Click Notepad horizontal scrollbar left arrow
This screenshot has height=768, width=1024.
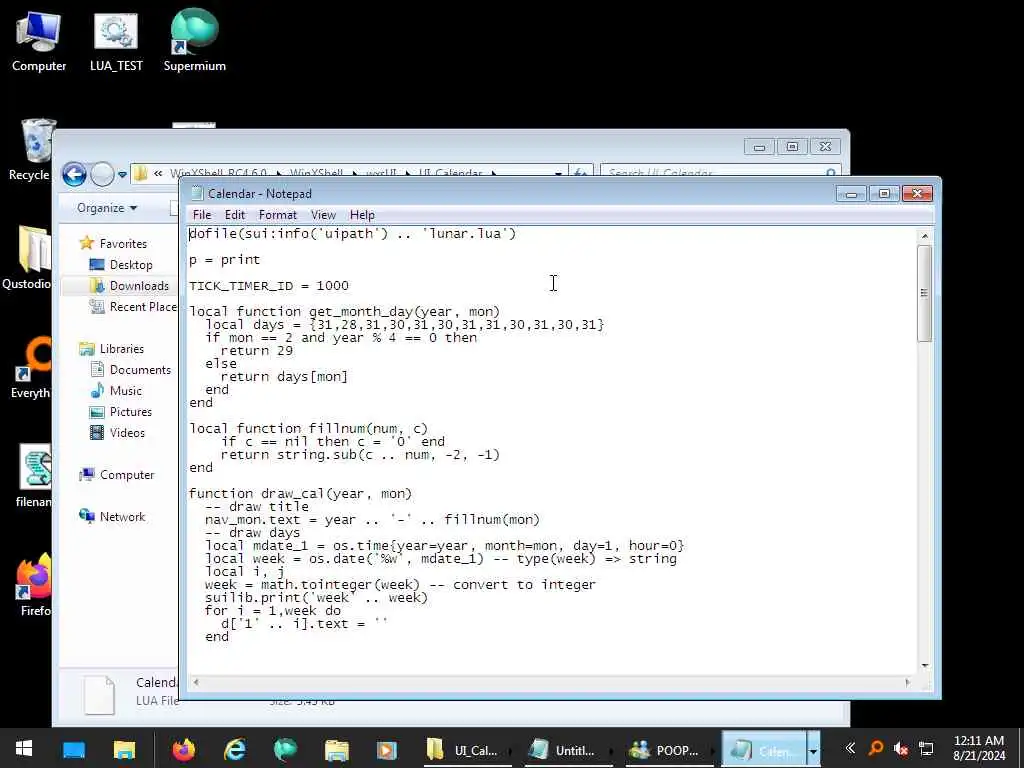click(x=195, y=682)
